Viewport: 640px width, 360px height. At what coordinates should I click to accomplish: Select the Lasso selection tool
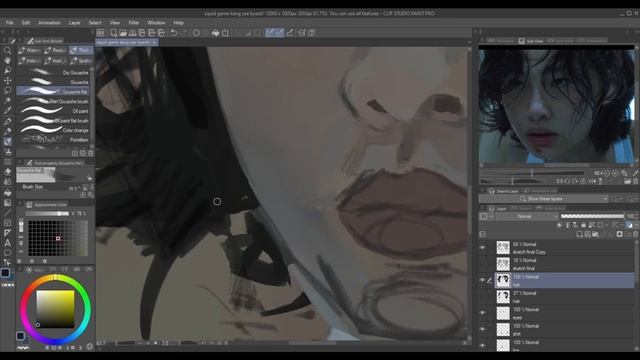[7, 90]
